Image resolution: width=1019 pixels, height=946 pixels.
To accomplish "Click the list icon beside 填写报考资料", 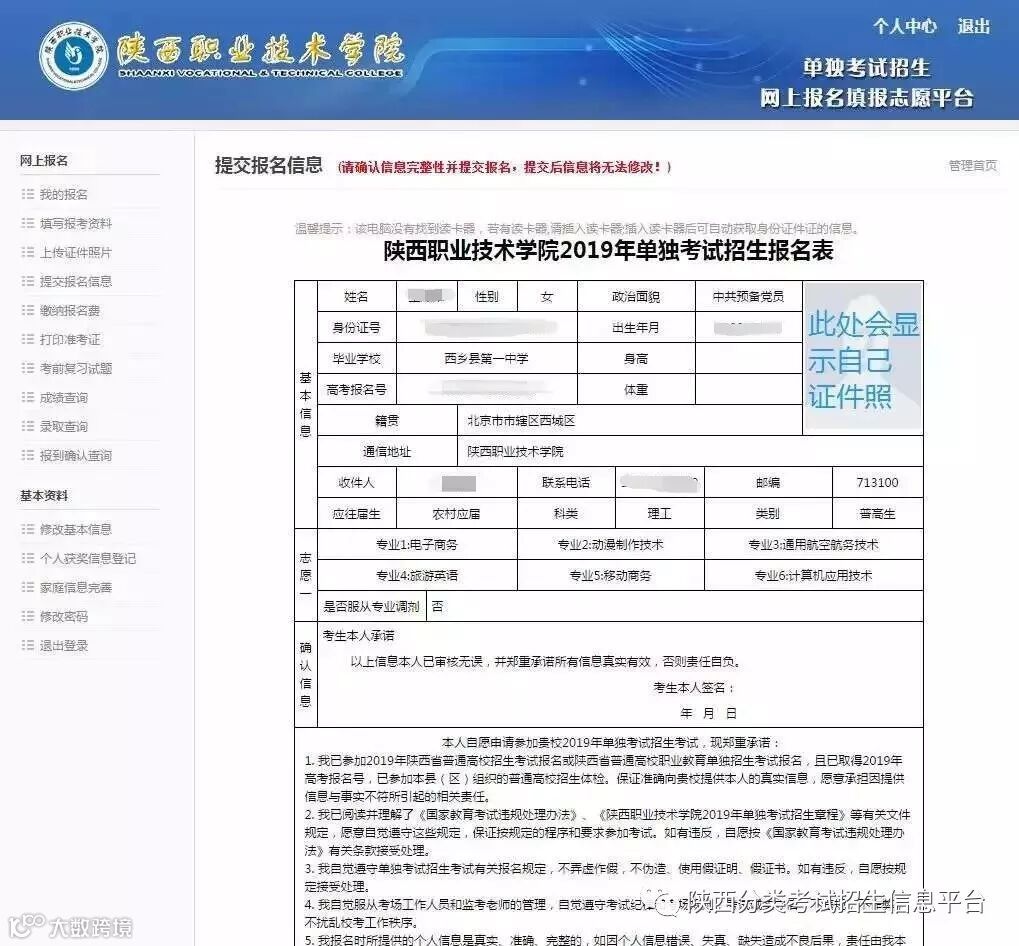I will click(27, 224).
